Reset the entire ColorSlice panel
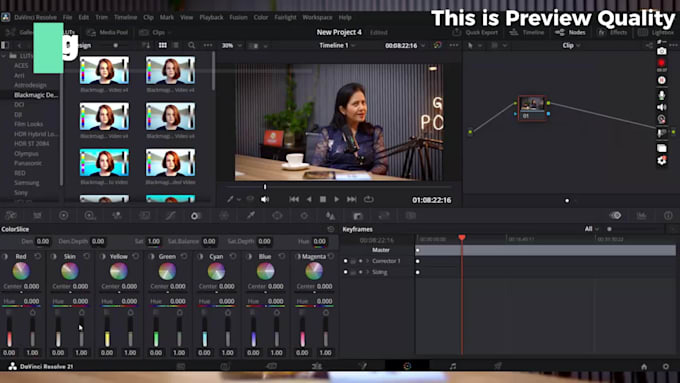Viewport: 680px width, 383px height. (331, 229)
